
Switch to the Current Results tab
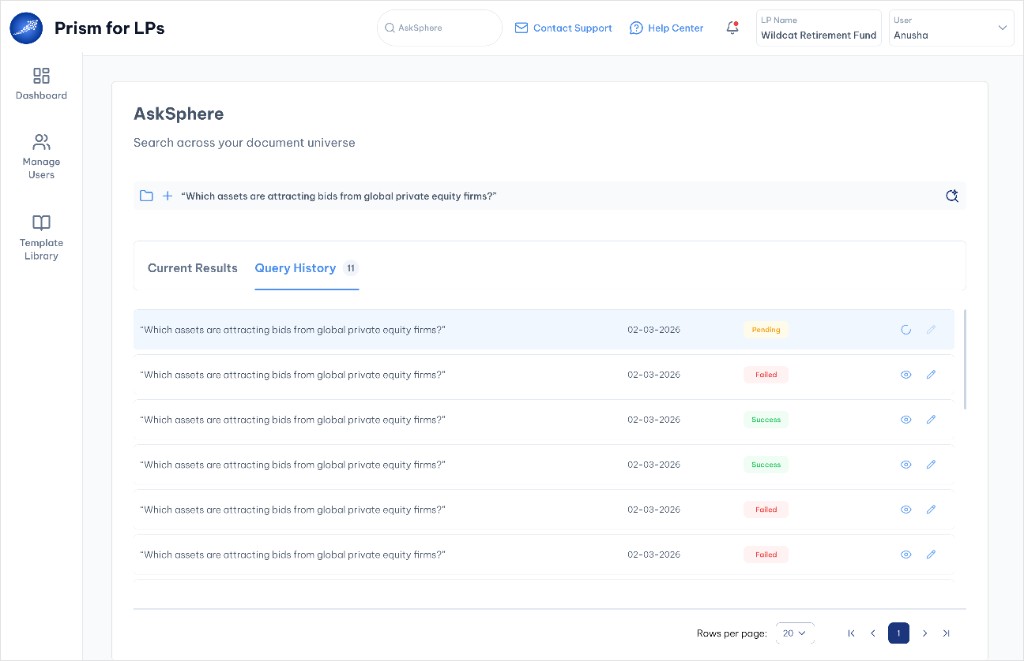pyautogui.click(x=193, y=268)
